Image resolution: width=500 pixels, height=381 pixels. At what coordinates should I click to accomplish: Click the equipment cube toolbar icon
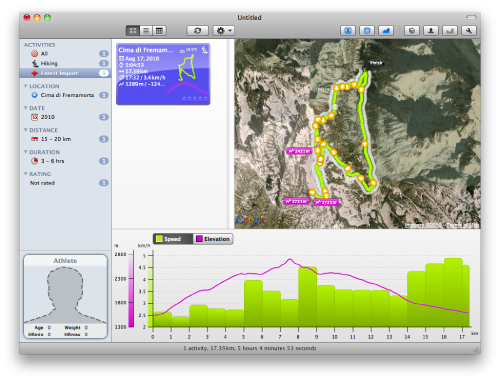pos(412,31)
